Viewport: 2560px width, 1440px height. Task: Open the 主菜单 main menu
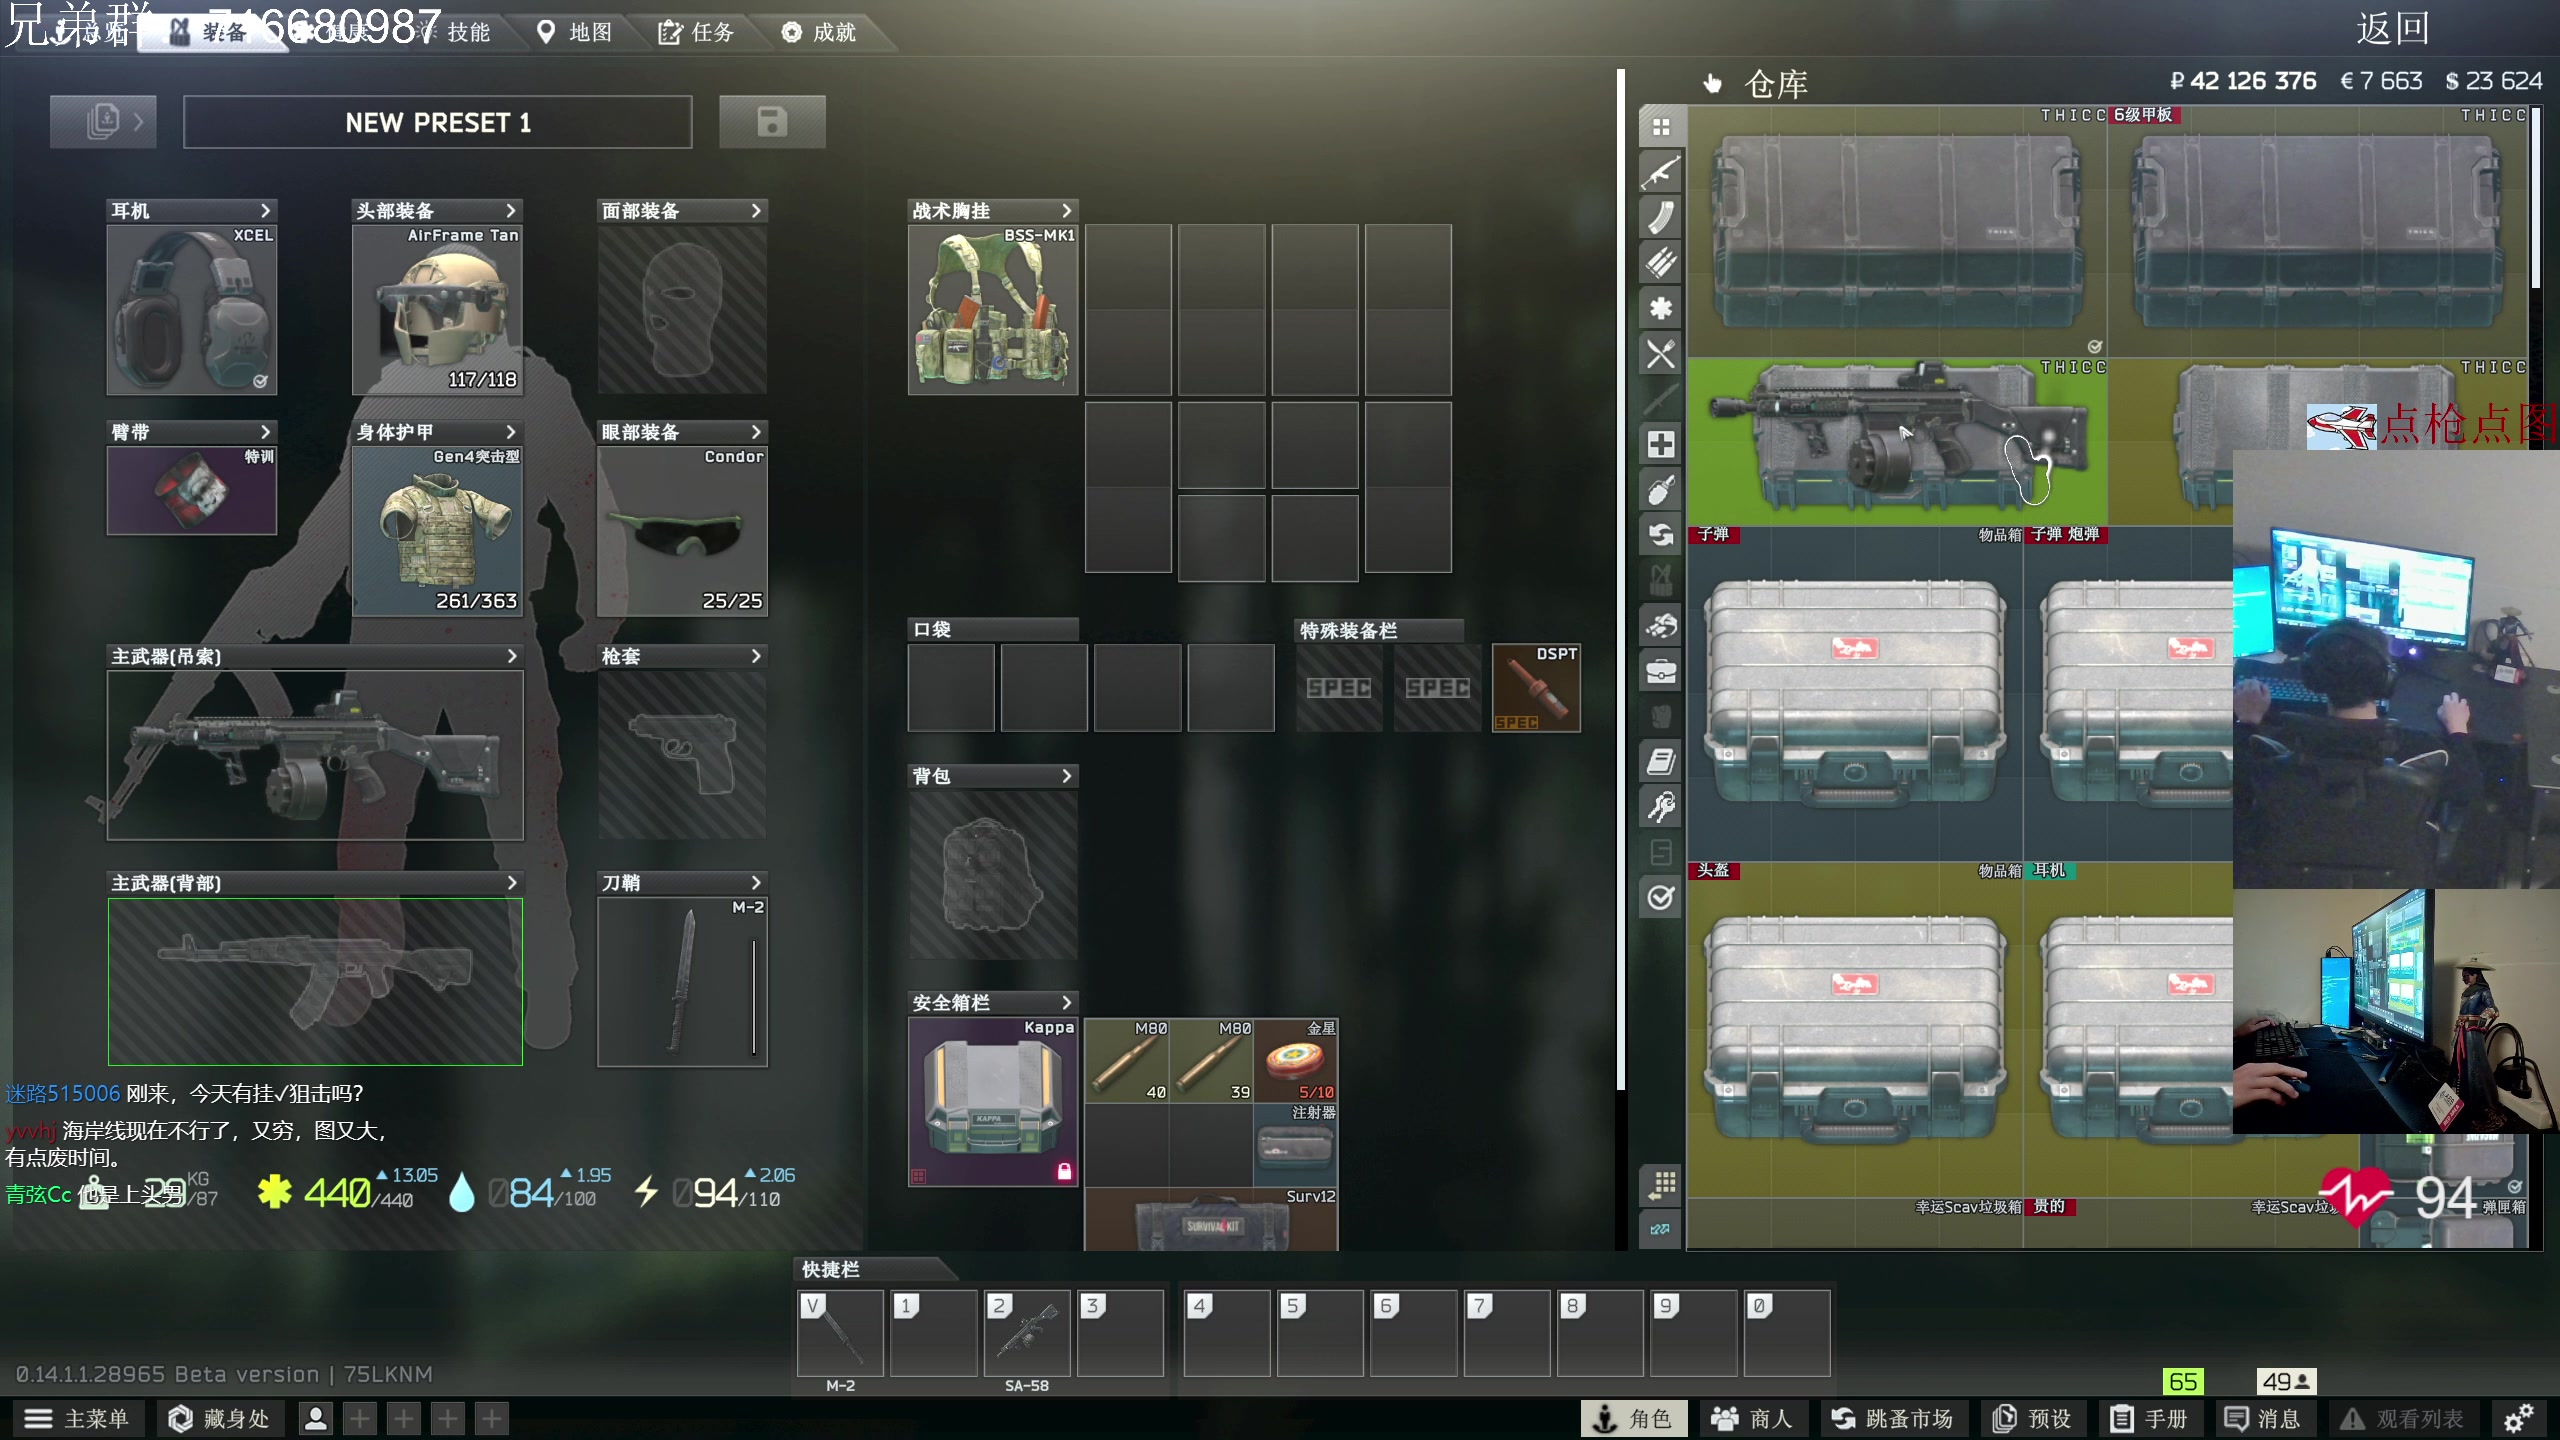[77, 1418]
